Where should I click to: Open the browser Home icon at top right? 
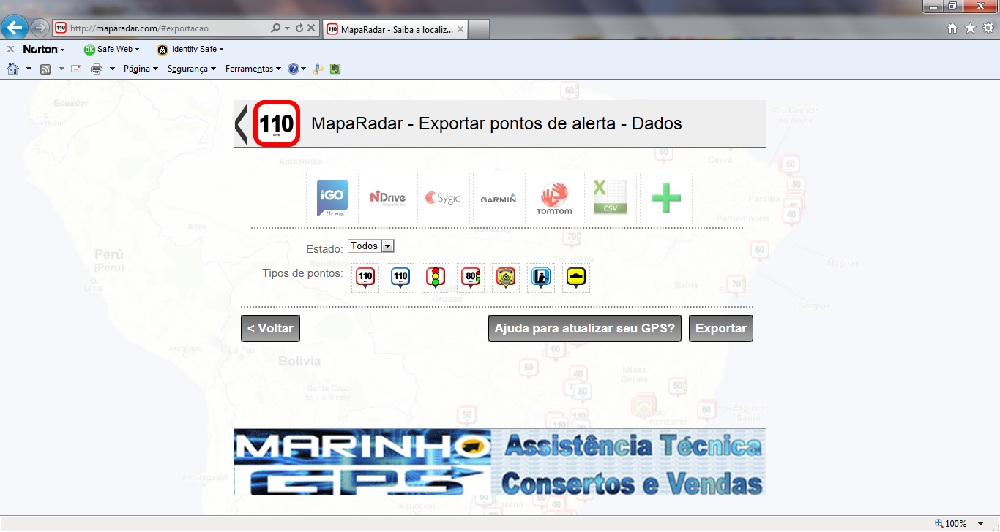953,28
